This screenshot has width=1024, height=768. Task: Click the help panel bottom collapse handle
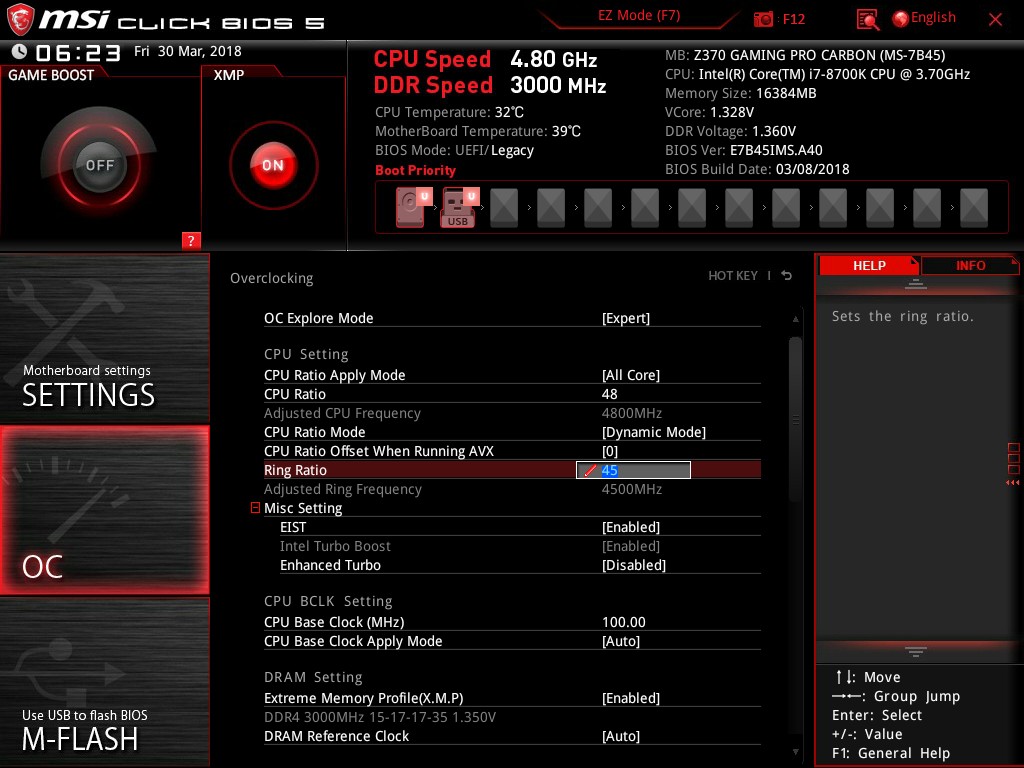click(916, 652)
